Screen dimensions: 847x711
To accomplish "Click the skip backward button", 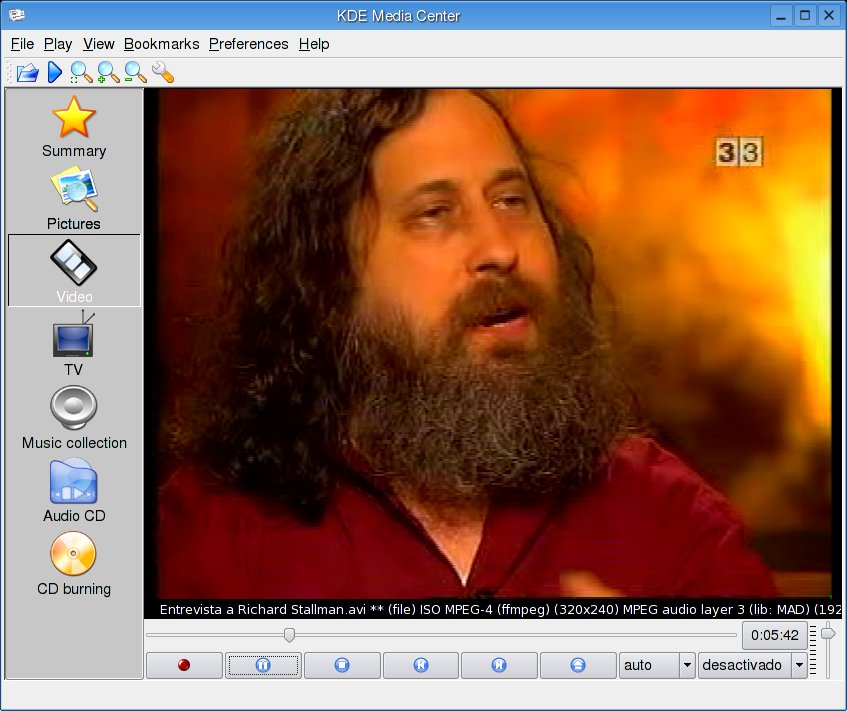I will pyautogui.click(x=421, y=665).
